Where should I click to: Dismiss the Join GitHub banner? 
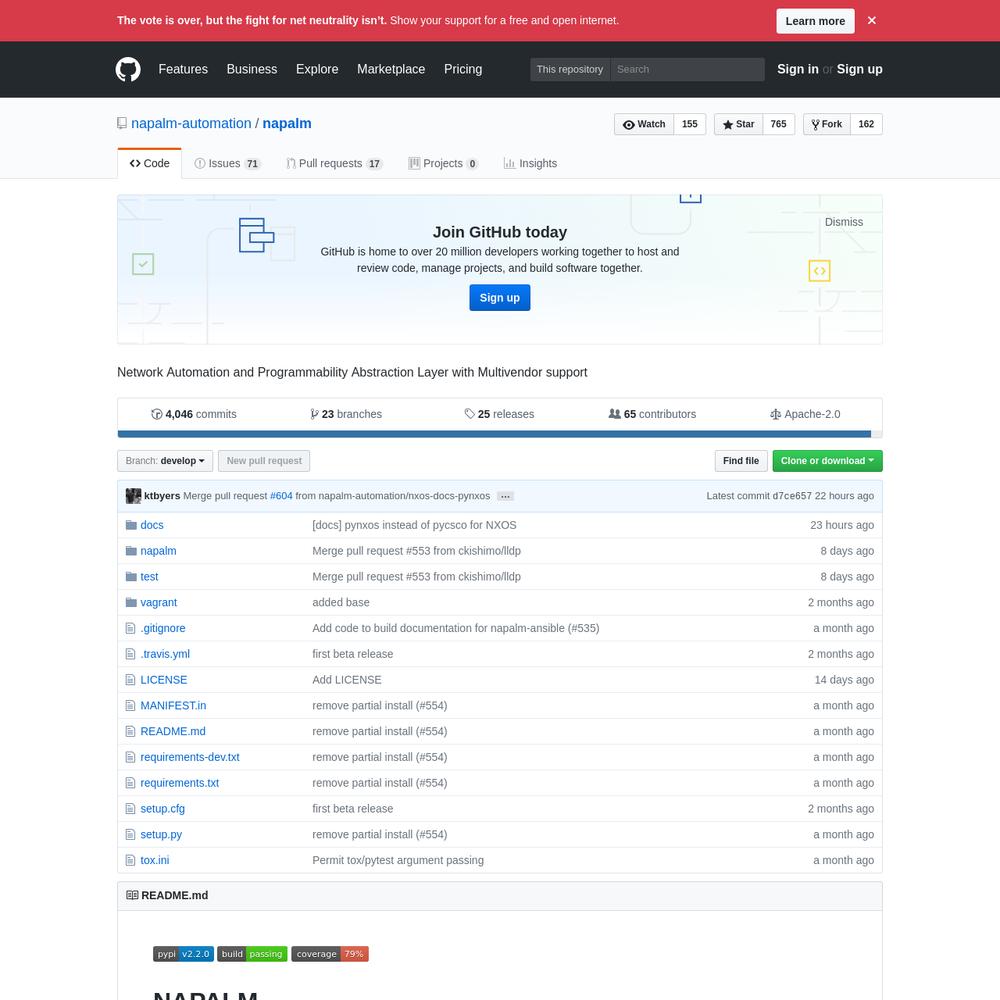pos(844,222)
